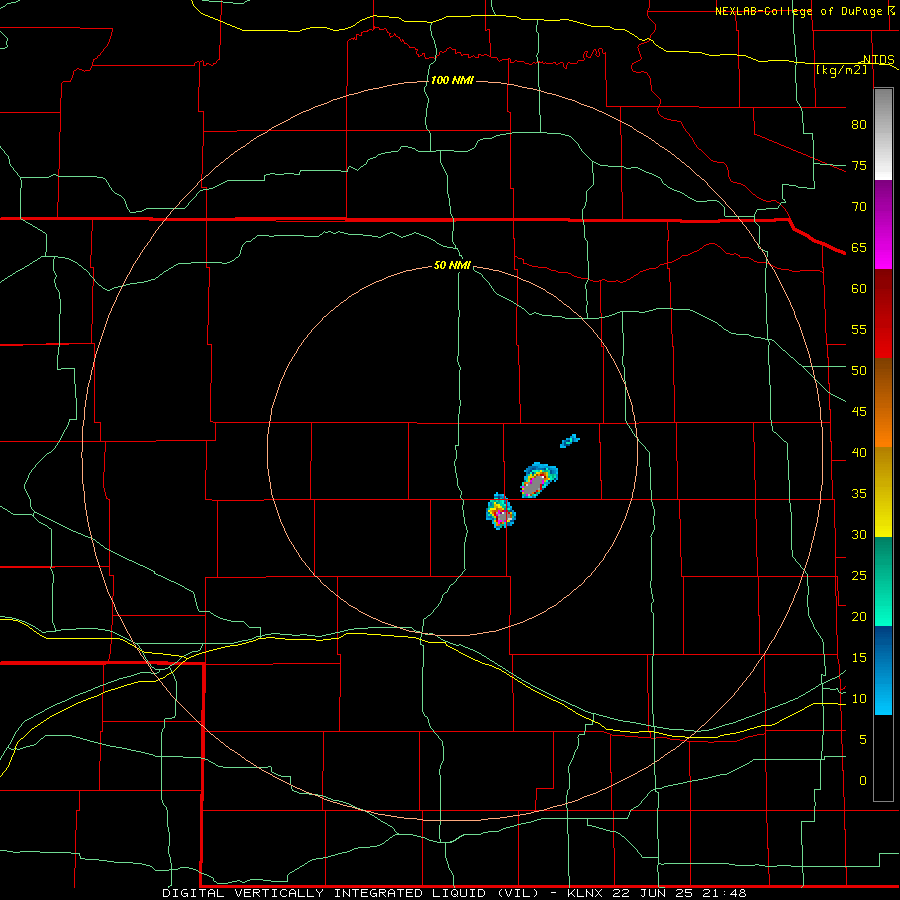Click the "KLNX" radar station identifier
Viewport: 900px width, 900px height.
coord(586,893)
